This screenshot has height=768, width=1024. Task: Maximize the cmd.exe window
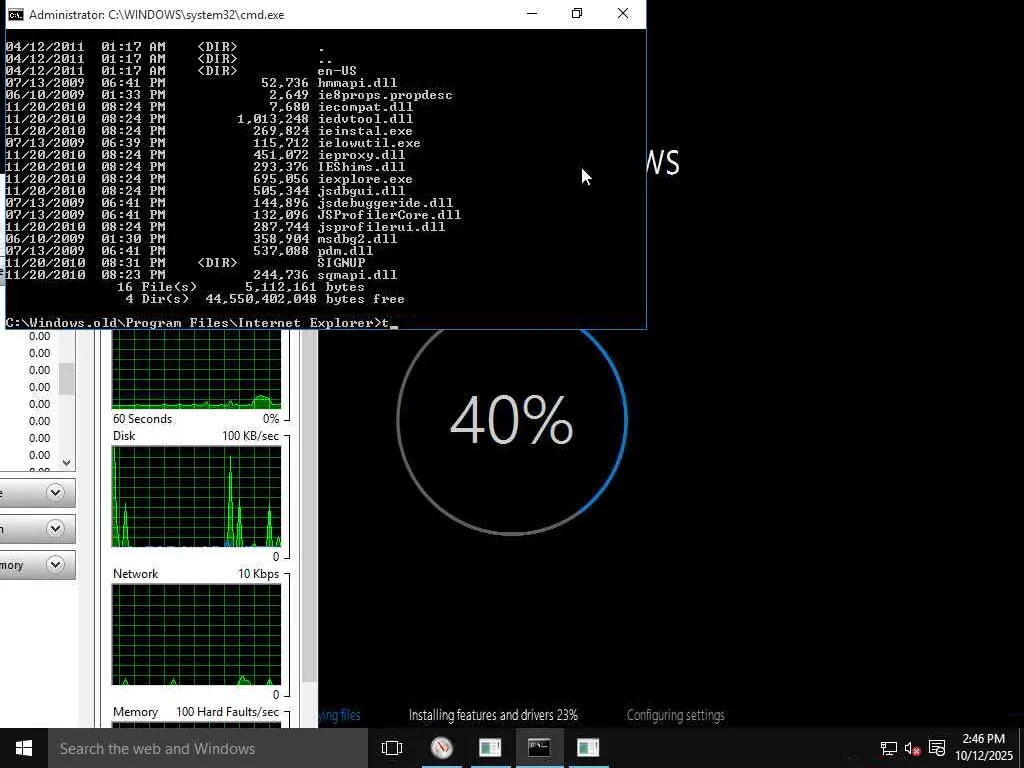tap(577, 14)
